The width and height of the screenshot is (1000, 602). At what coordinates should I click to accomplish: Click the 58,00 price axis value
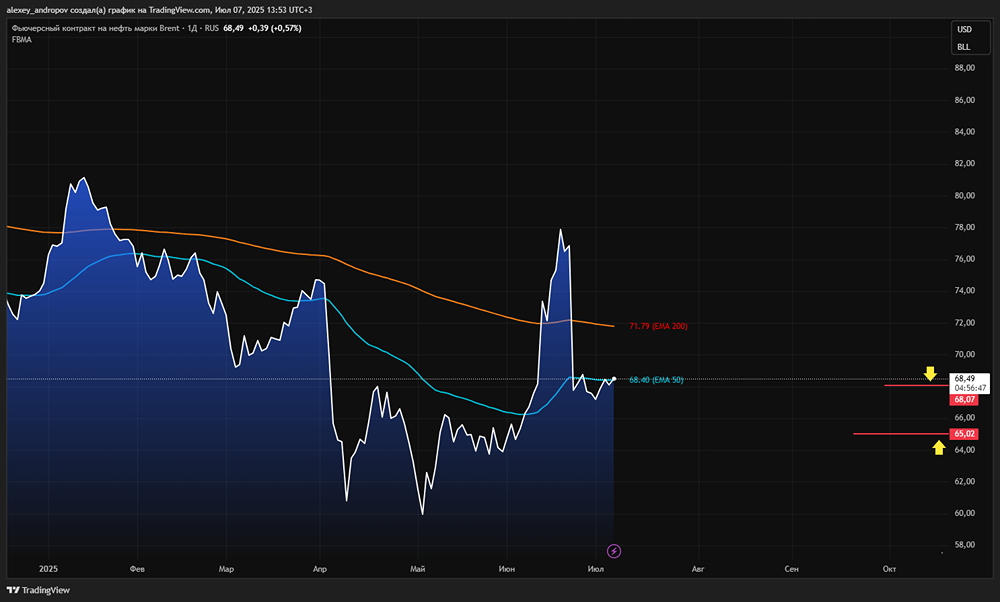(x=964, y=545)
